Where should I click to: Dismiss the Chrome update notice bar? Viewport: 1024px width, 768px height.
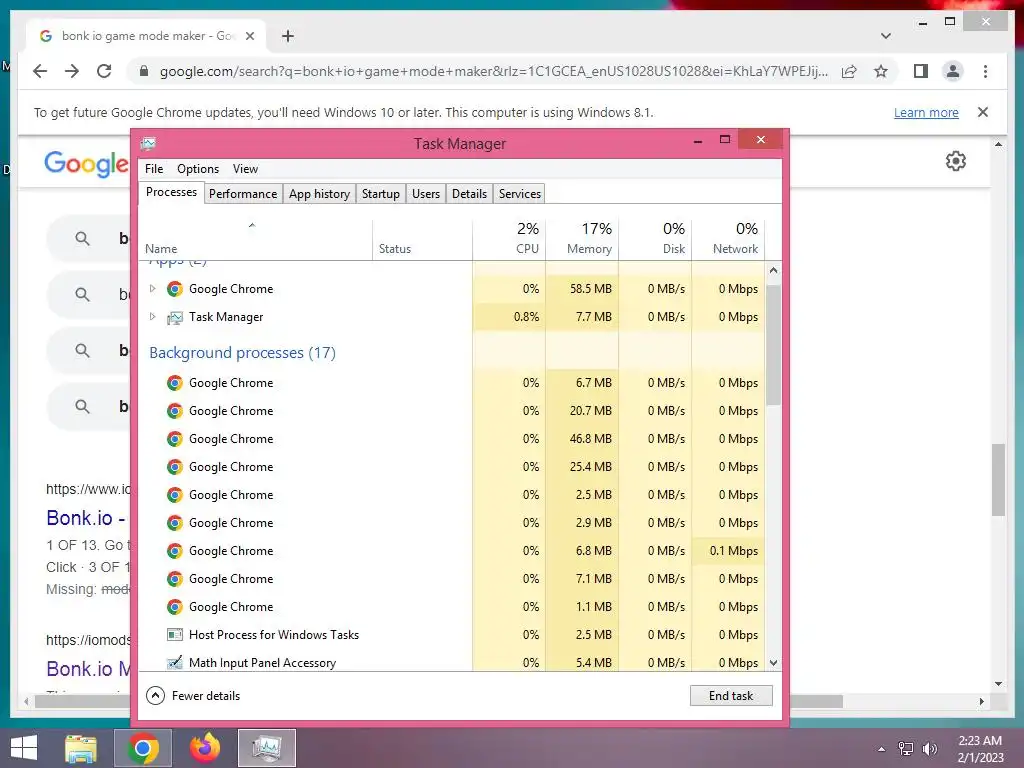pyautogui.click(x=983, y=112)
